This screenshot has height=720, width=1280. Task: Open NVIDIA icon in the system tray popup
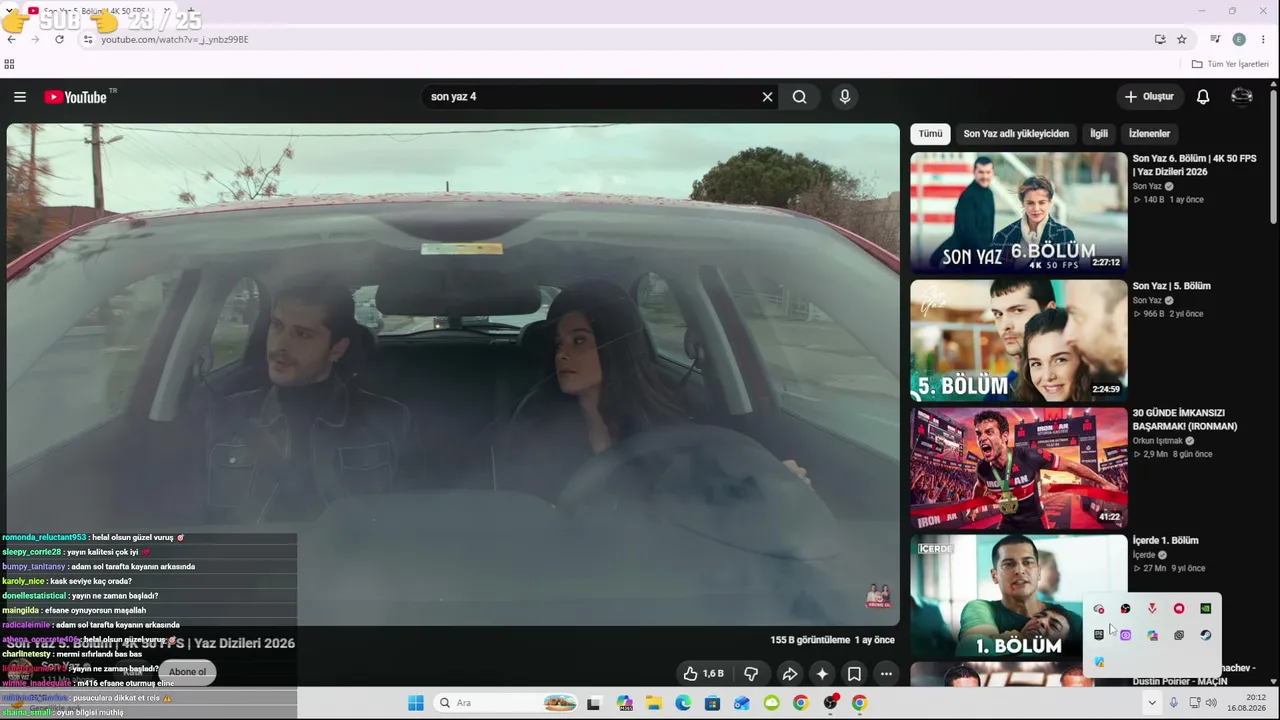tap(1205, 609)
